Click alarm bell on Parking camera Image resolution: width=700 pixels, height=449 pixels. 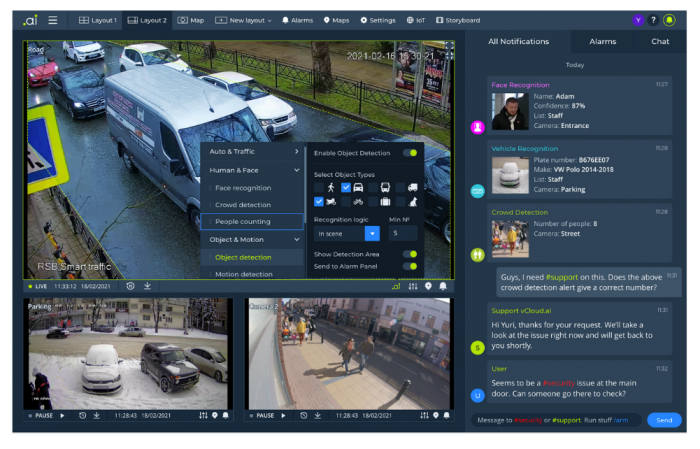225,416
